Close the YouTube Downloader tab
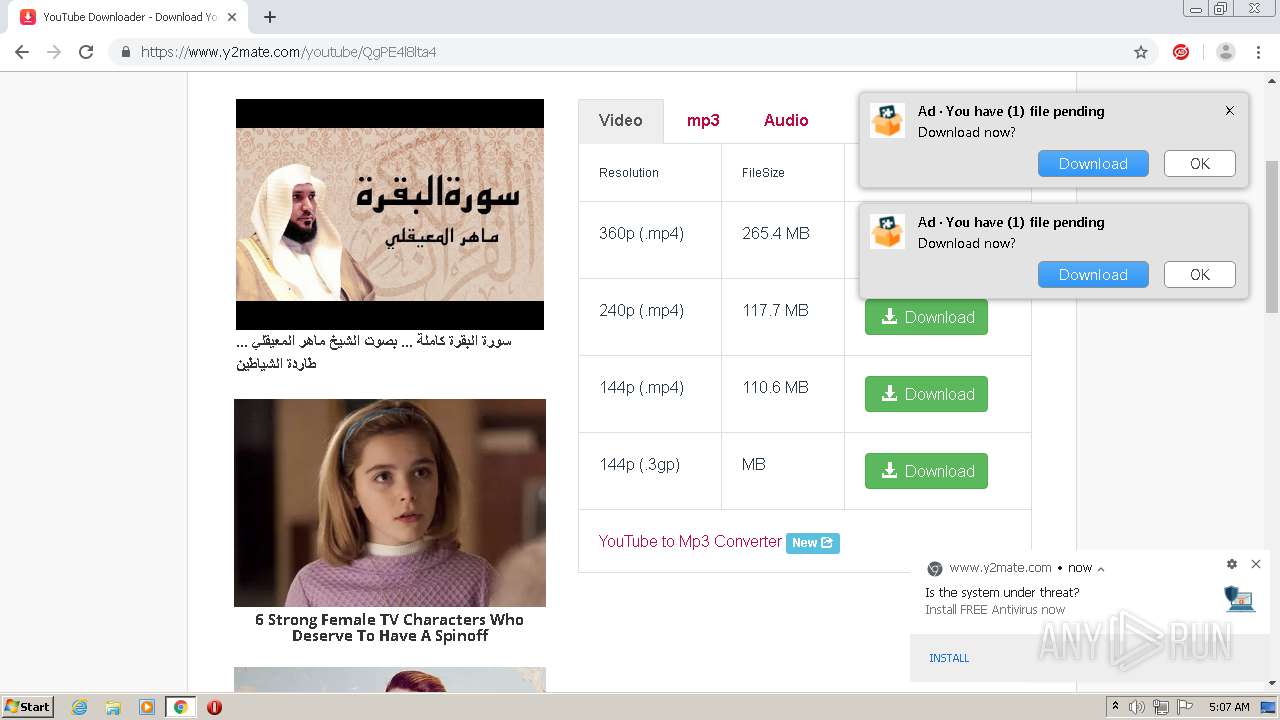The height and width of the screenshot is (720, 1280). pyautogui.click(x=232, y=17)
